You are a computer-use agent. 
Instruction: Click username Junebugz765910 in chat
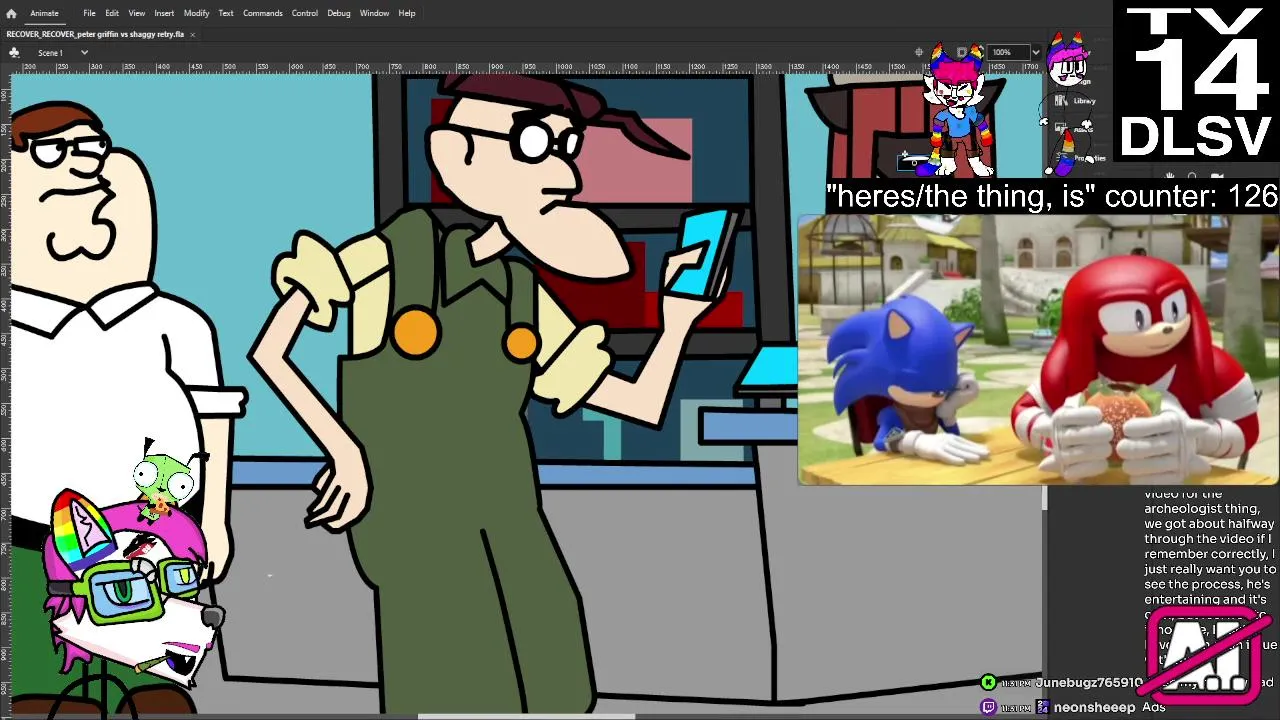coord(1088,683)
